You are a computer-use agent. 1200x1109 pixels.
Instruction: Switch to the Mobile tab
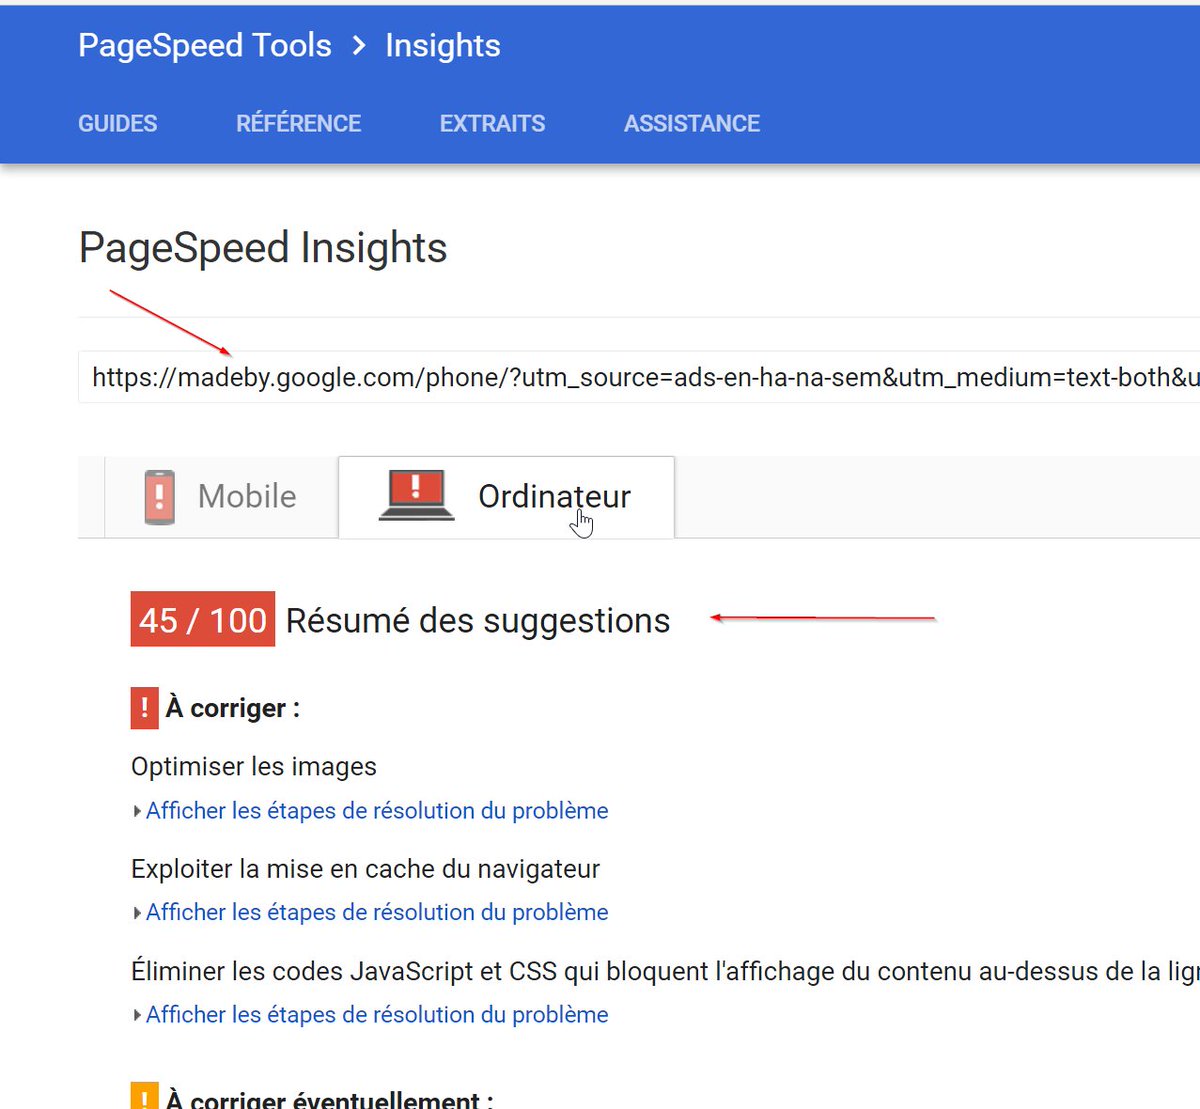(x=221, y=497)
